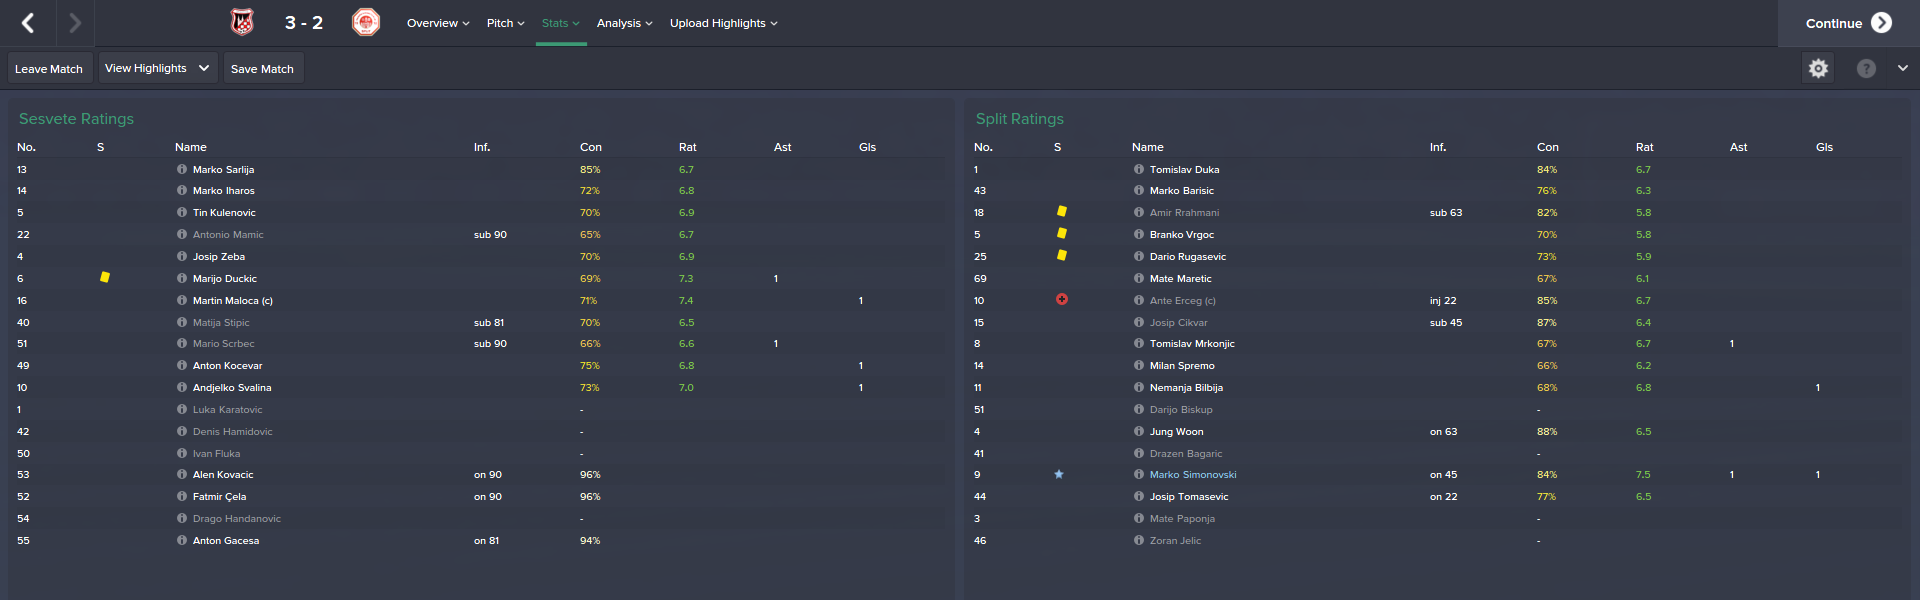1920x600 pixels.
Task: Click the forward navigation arrow
Action: 75,23
